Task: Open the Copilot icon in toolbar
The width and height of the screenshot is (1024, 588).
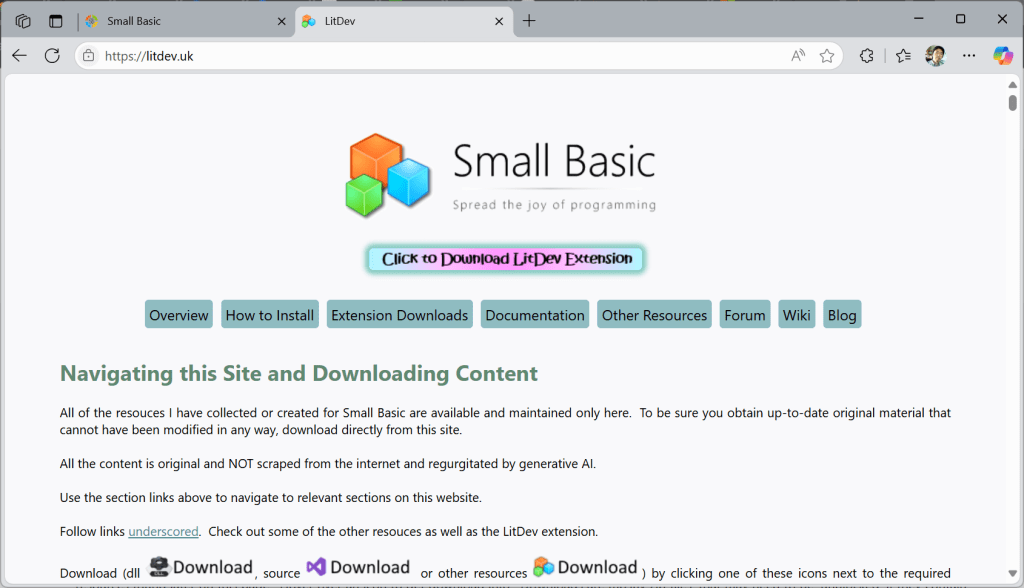Action: [1002, 56]
